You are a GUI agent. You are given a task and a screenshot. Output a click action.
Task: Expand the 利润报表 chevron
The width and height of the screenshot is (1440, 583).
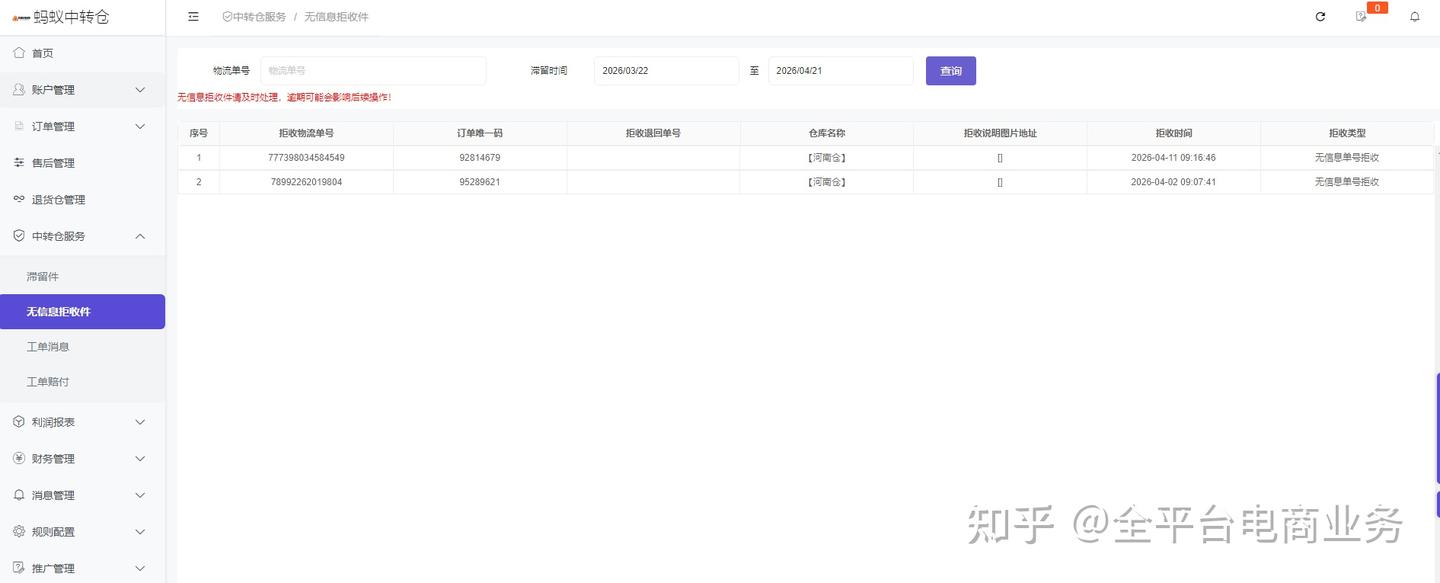point(140,422)
